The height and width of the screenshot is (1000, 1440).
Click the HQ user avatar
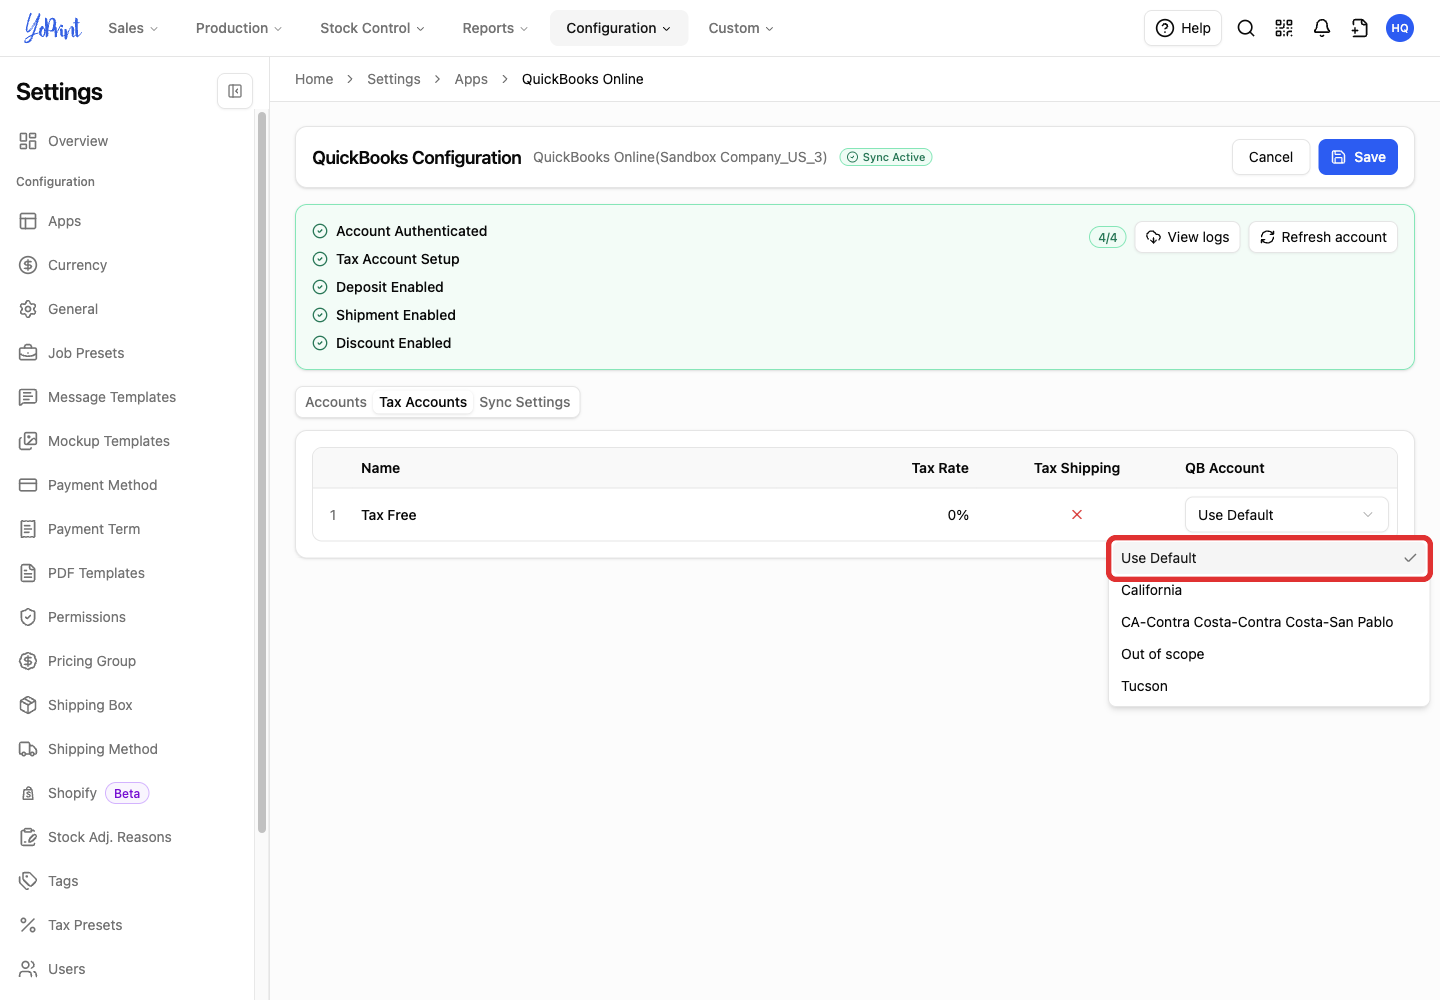(x=1400, y=28)
